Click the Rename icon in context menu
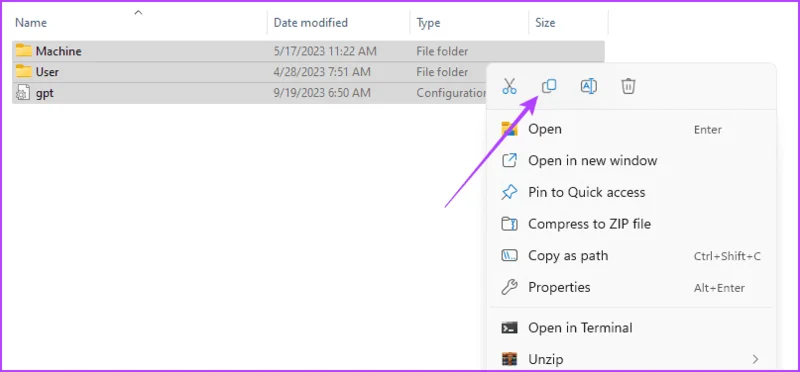Viewport: 800px width, 372px height. [x=589, y=86]
